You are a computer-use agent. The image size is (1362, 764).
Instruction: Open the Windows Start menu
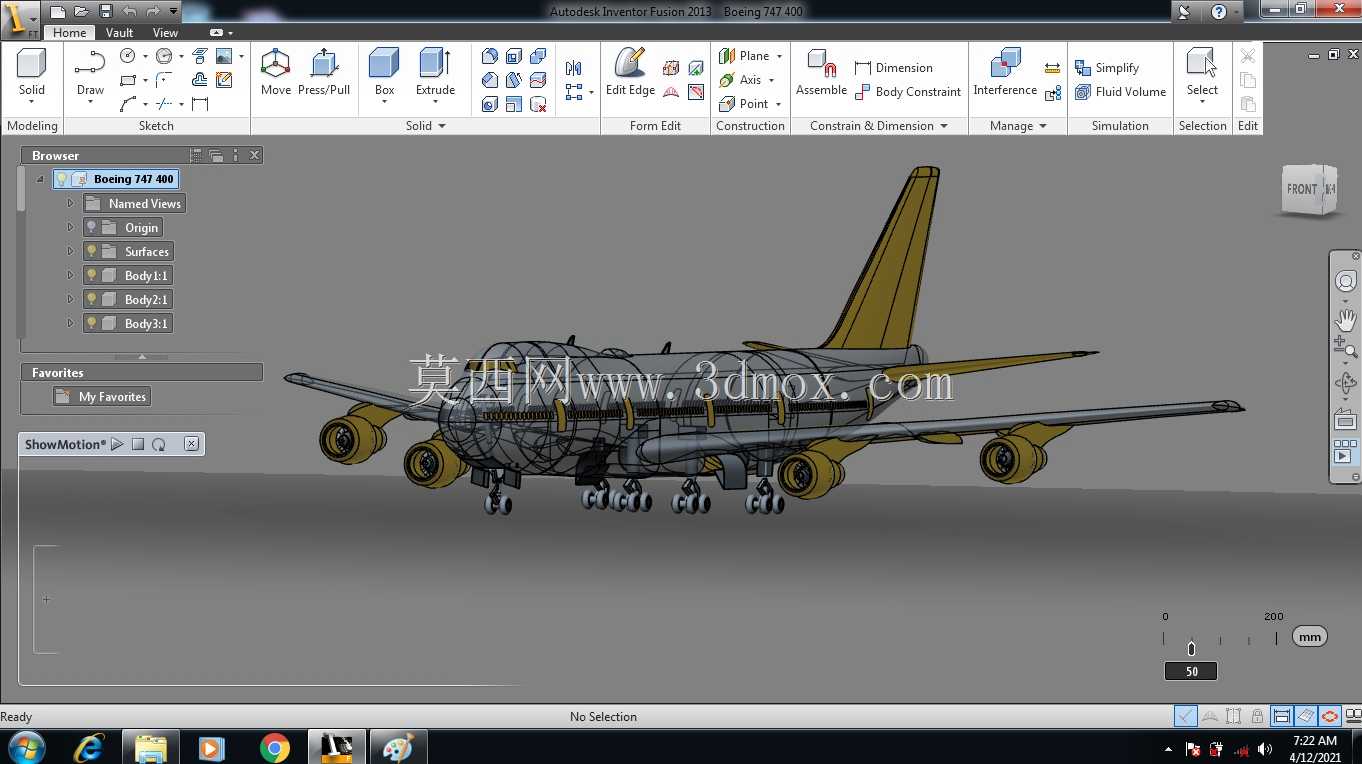coord(25,748)
